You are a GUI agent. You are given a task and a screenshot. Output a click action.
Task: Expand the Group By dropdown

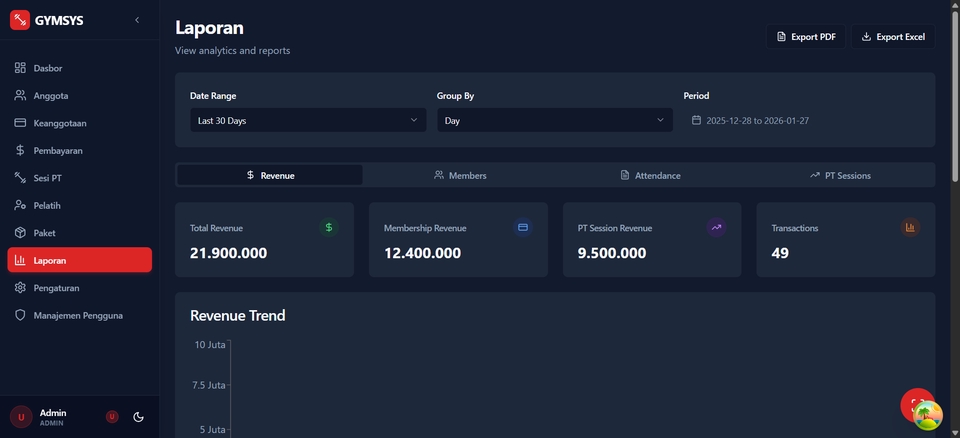554,120
